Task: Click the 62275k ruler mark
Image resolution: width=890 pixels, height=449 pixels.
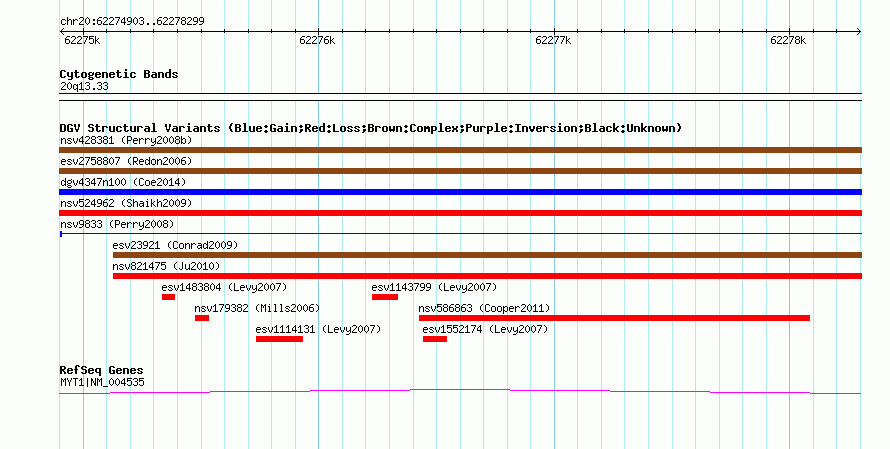Action: coord(82,40)
